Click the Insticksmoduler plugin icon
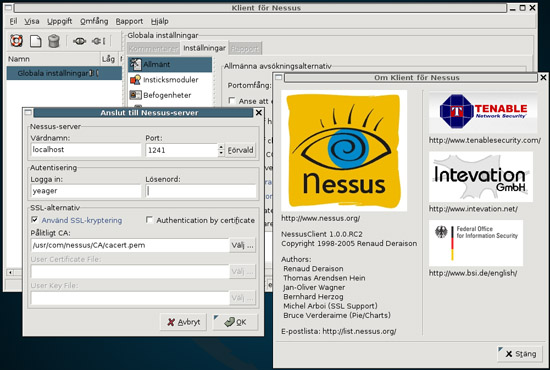This screenshot has width=550, height=370. (135, 80)
